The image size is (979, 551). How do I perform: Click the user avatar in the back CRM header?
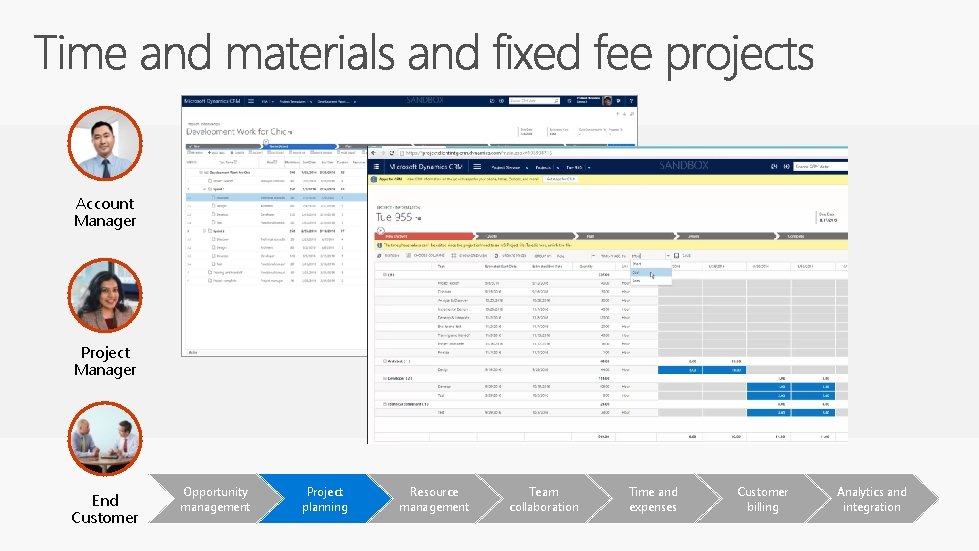(x=607, y=101)
